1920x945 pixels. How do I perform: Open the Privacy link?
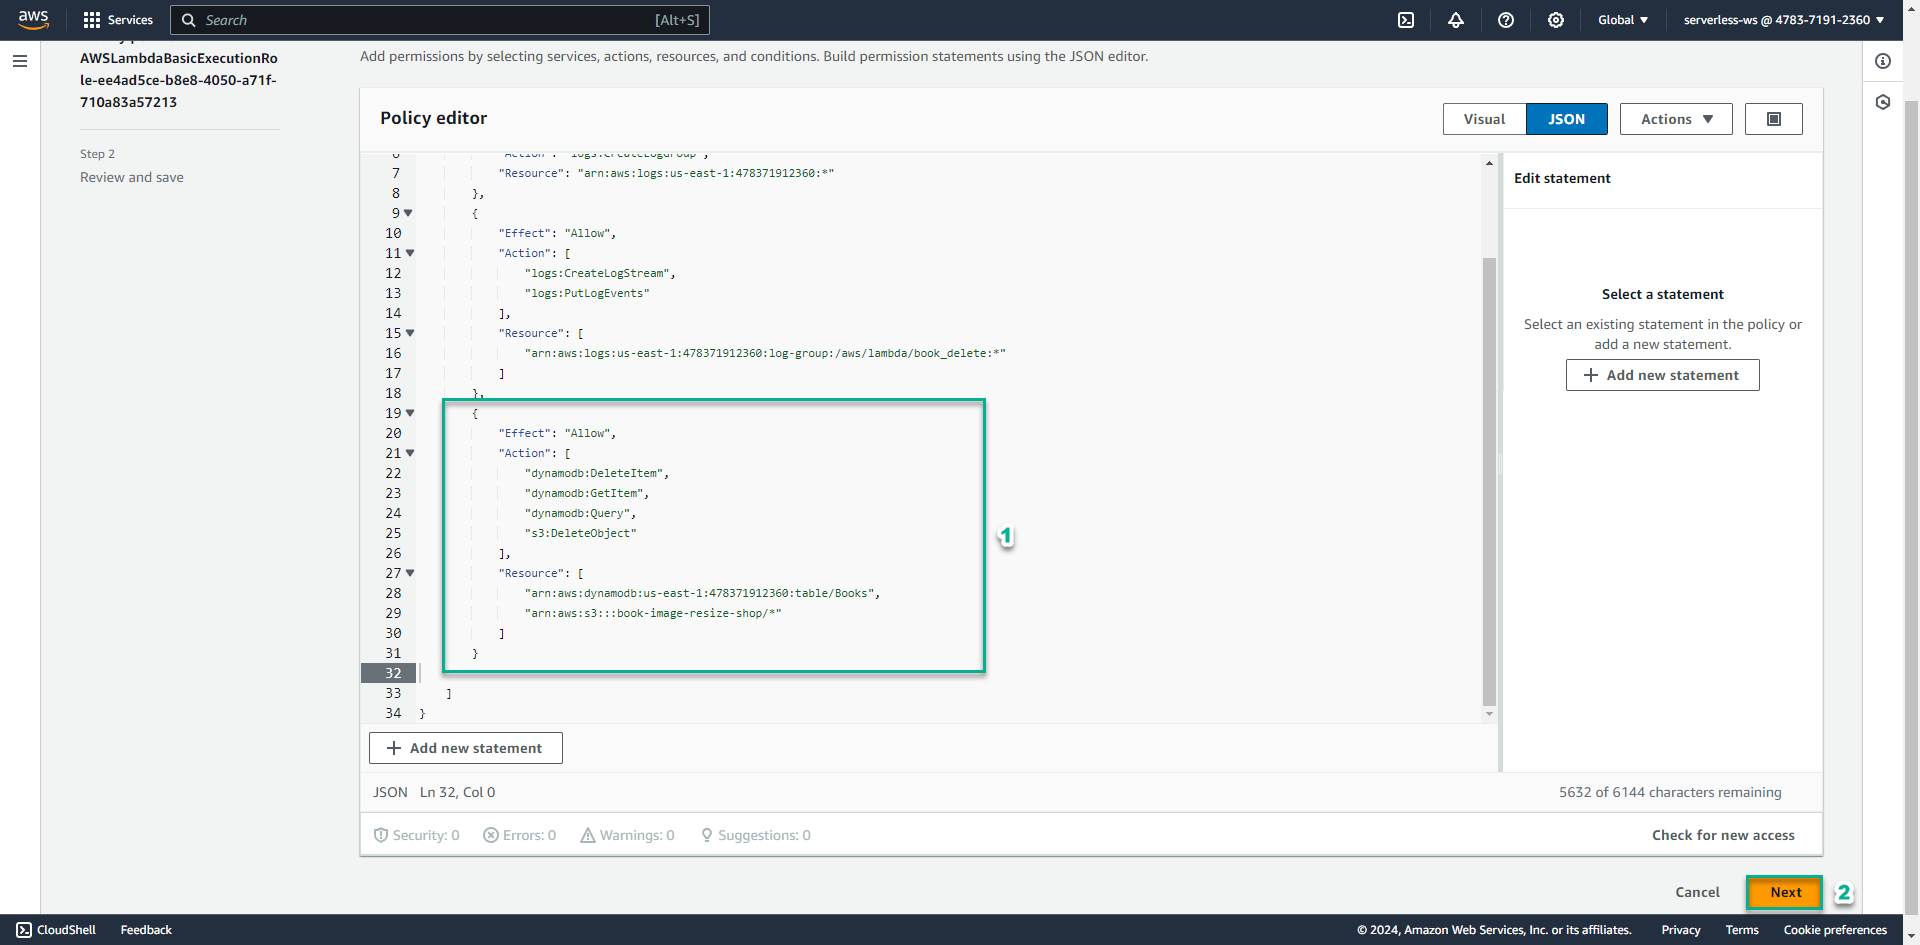click(1680, 930)
